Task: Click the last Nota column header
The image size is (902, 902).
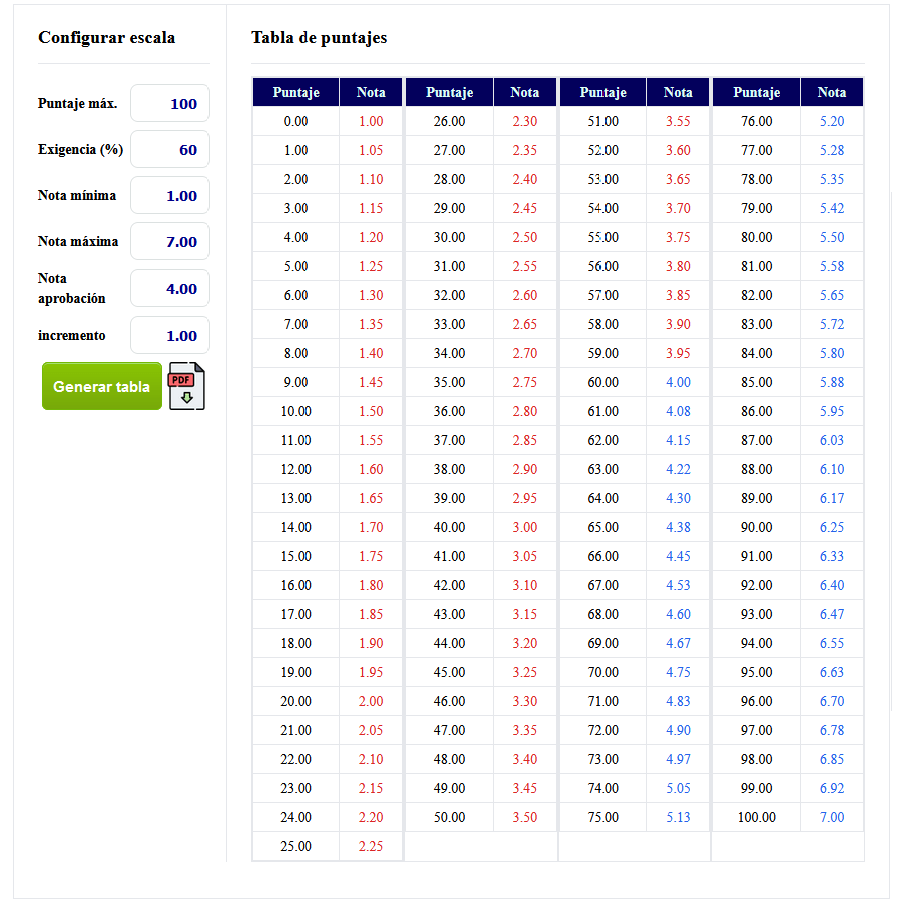Action: point(831,92)
